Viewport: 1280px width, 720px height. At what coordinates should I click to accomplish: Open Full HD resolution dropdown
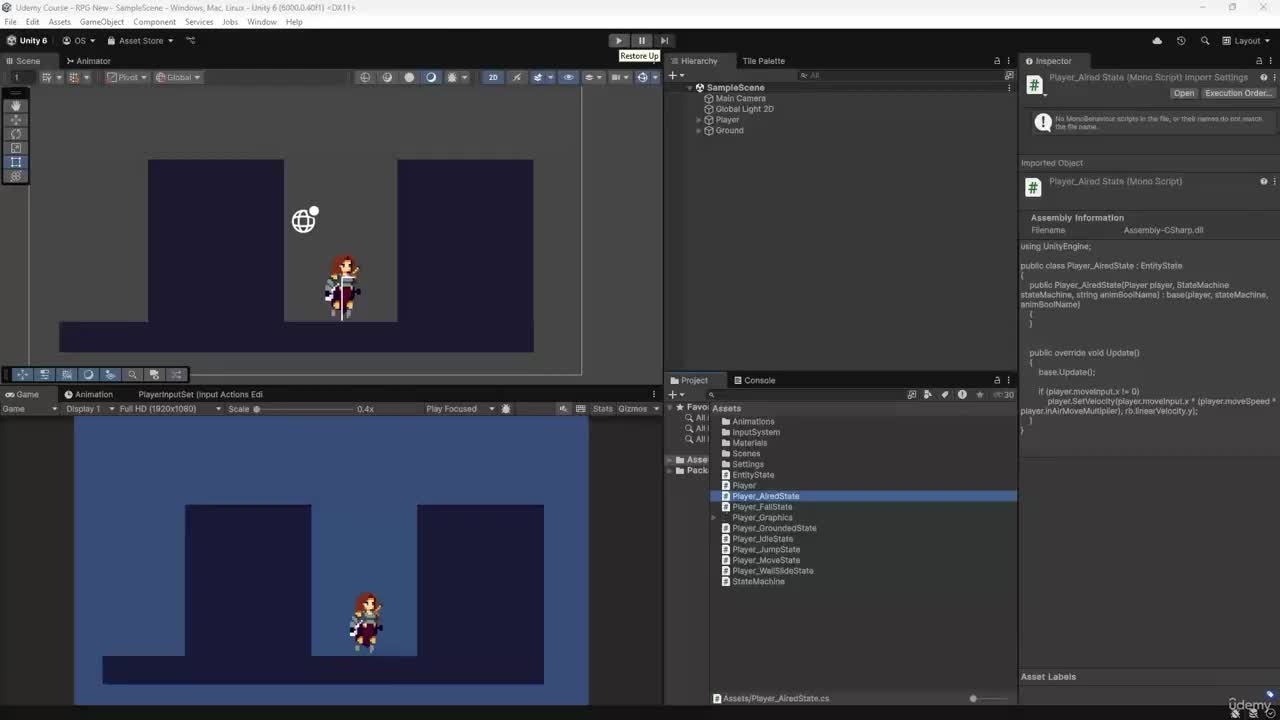coord(170,409)
